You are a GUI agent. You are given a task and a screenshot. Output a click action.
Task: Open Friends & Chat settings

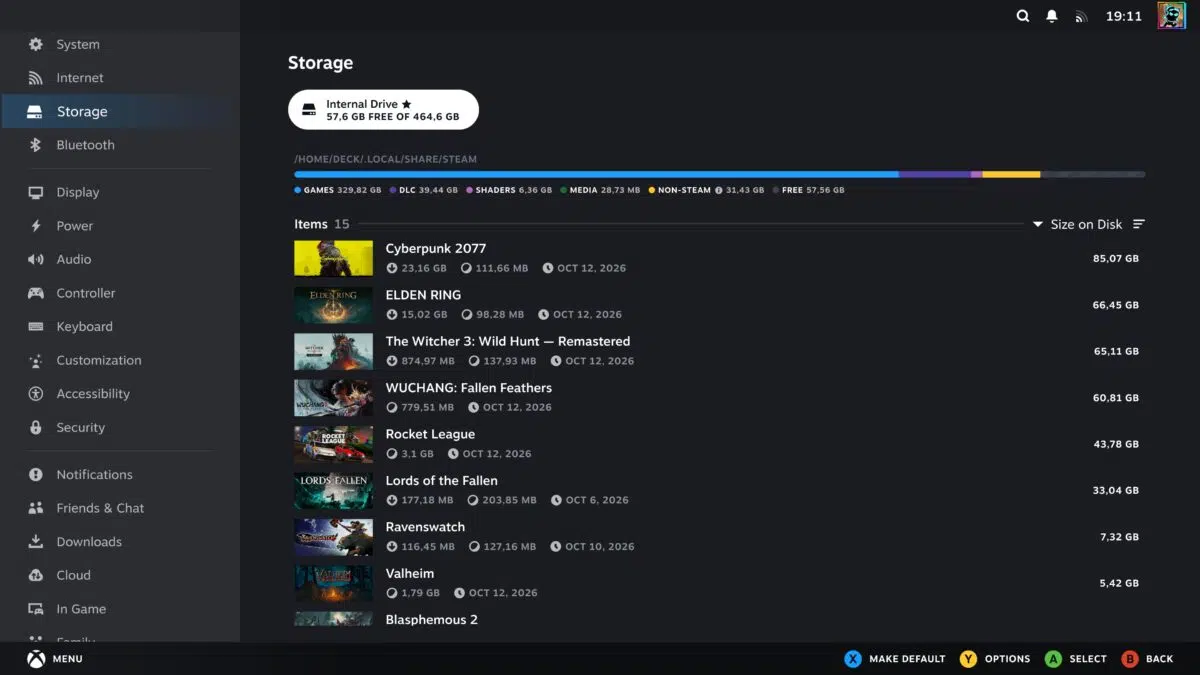coord(120,508)
